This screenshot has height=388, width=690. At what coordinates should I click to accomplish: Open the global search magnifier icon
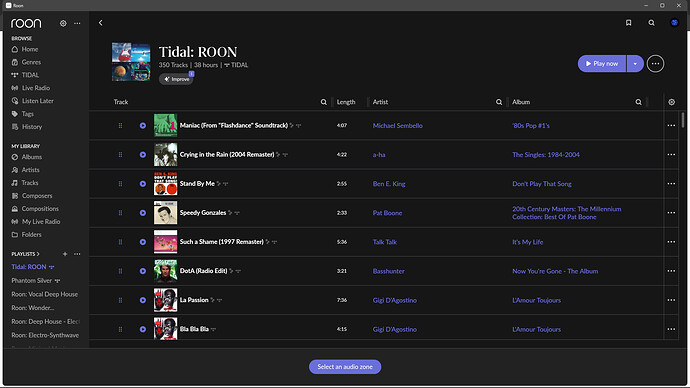[651, 23]
